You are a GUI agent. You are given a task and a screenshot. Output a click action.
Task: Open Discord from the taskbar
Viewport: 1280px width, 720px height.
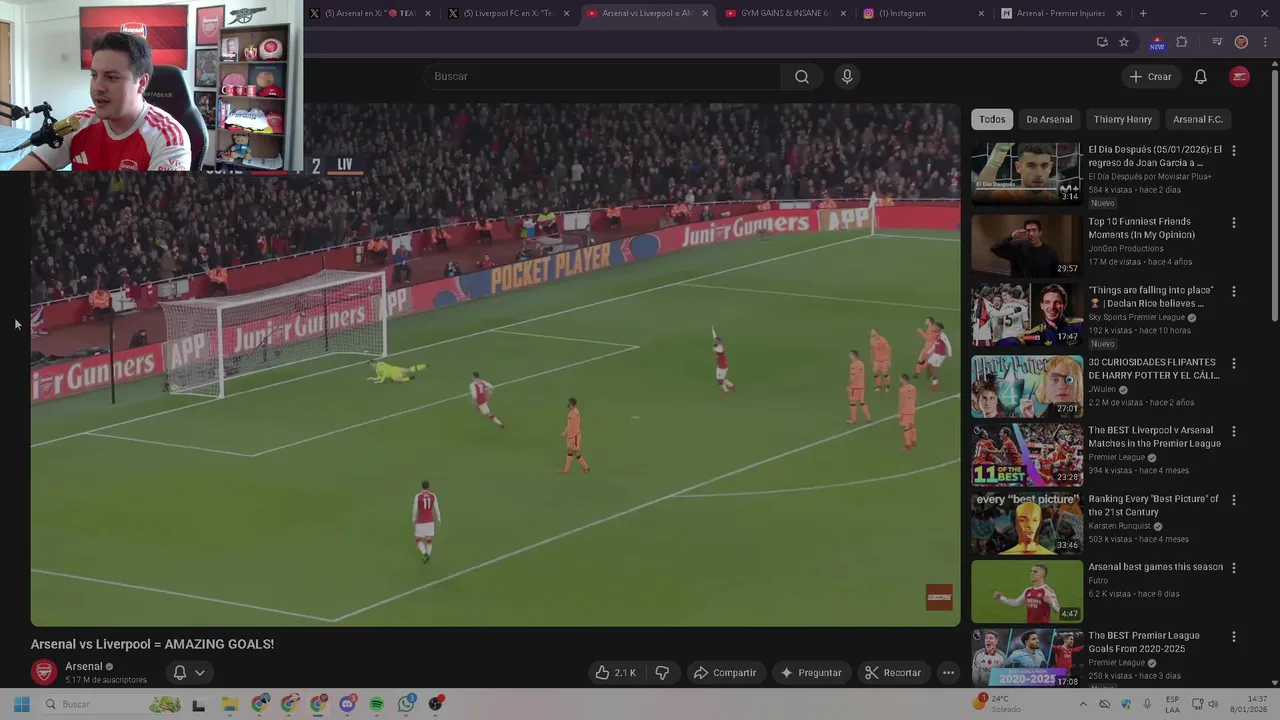pos(348,704)
